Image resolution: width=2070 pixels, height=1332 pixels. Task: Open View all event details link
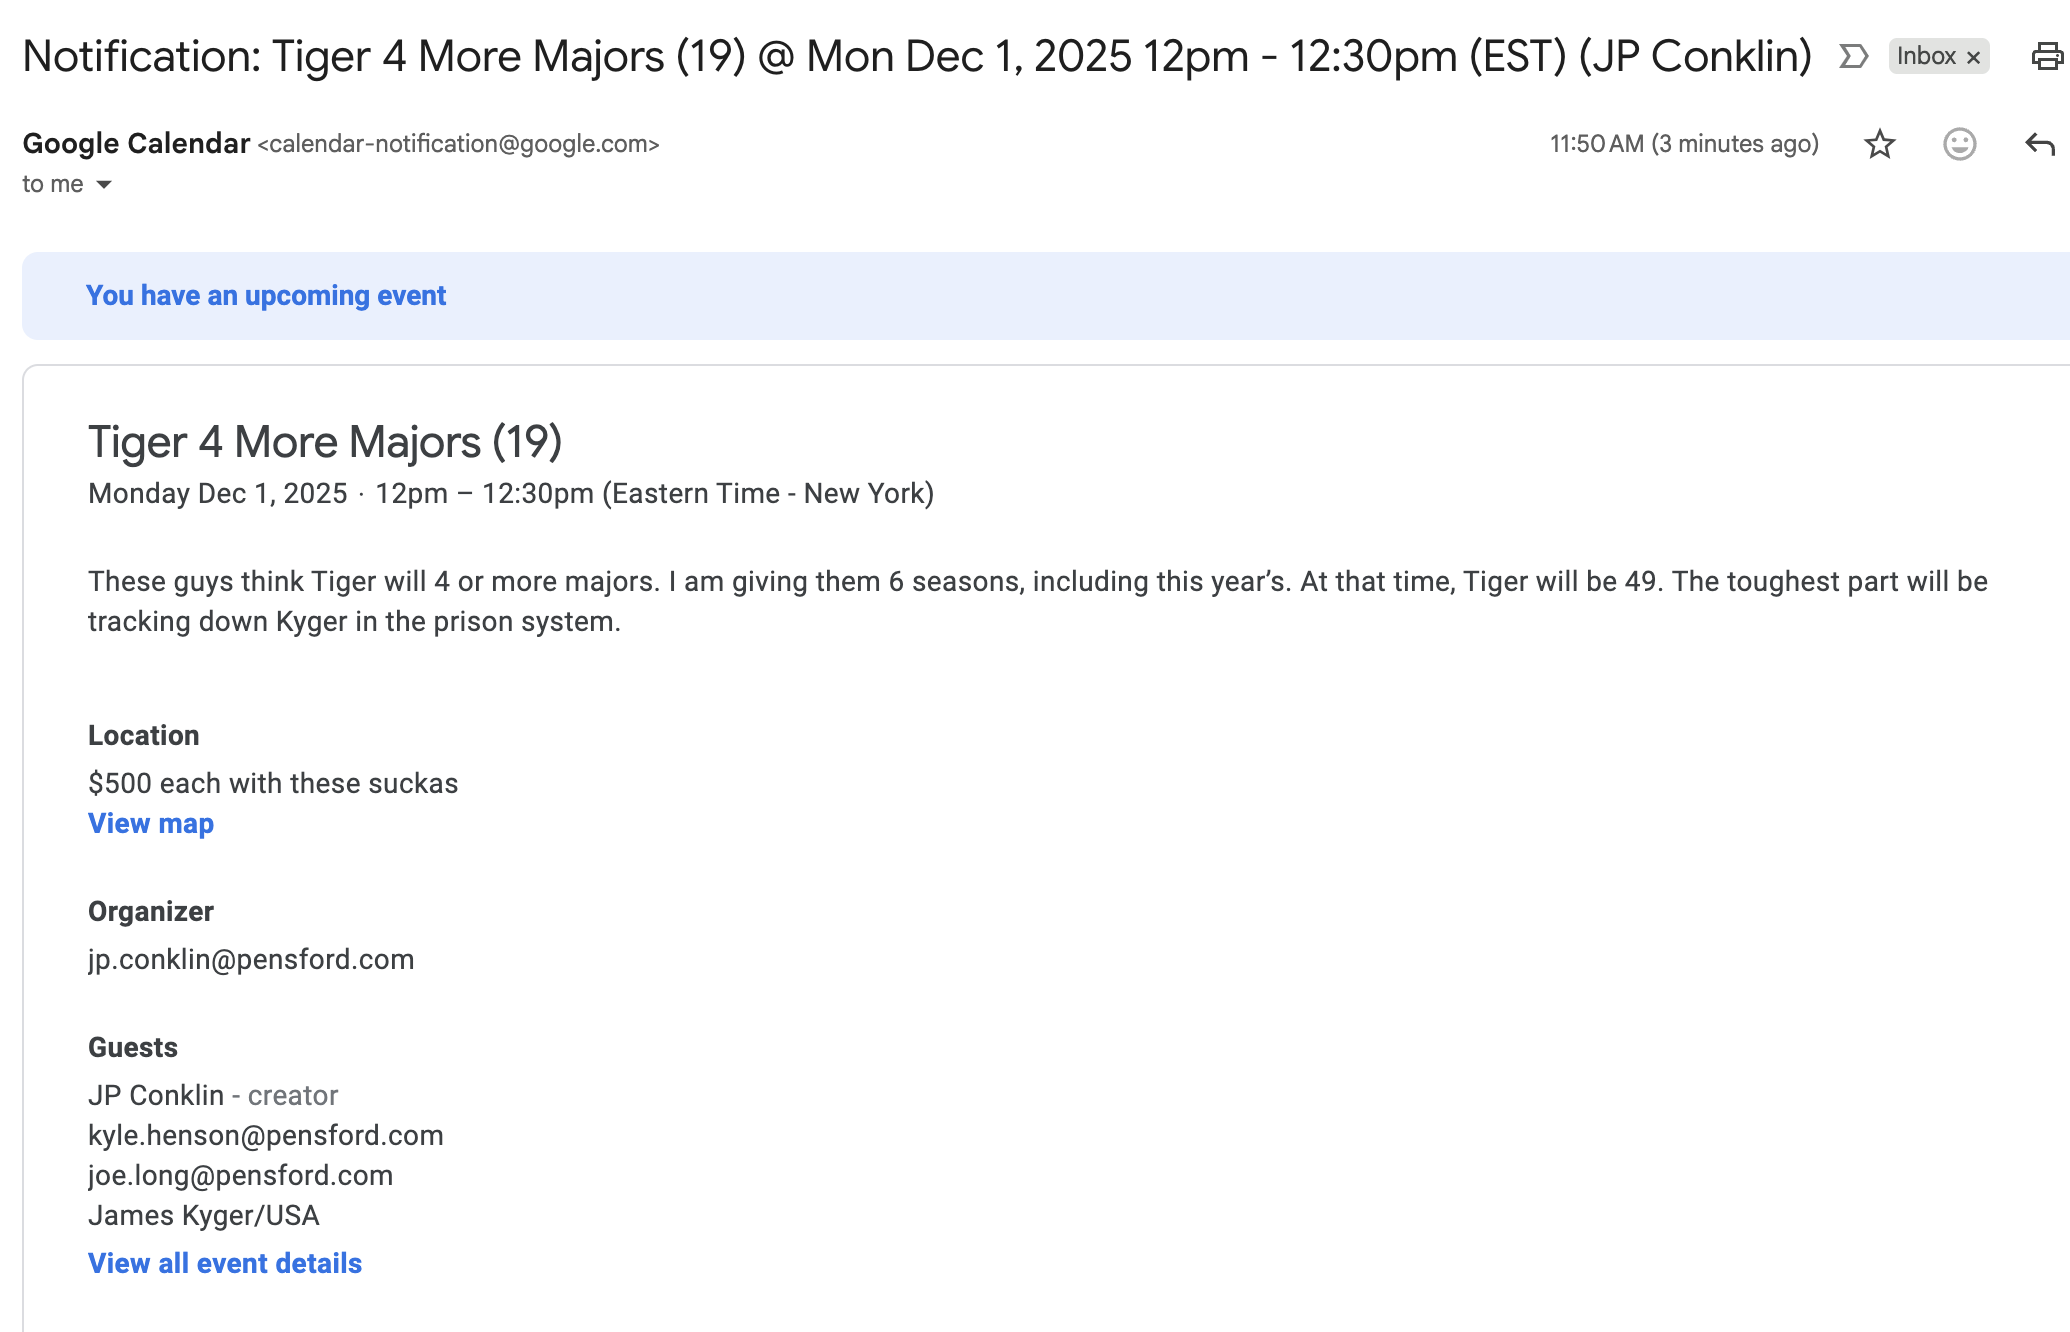pyautogui.click(x=225, y=1263)
